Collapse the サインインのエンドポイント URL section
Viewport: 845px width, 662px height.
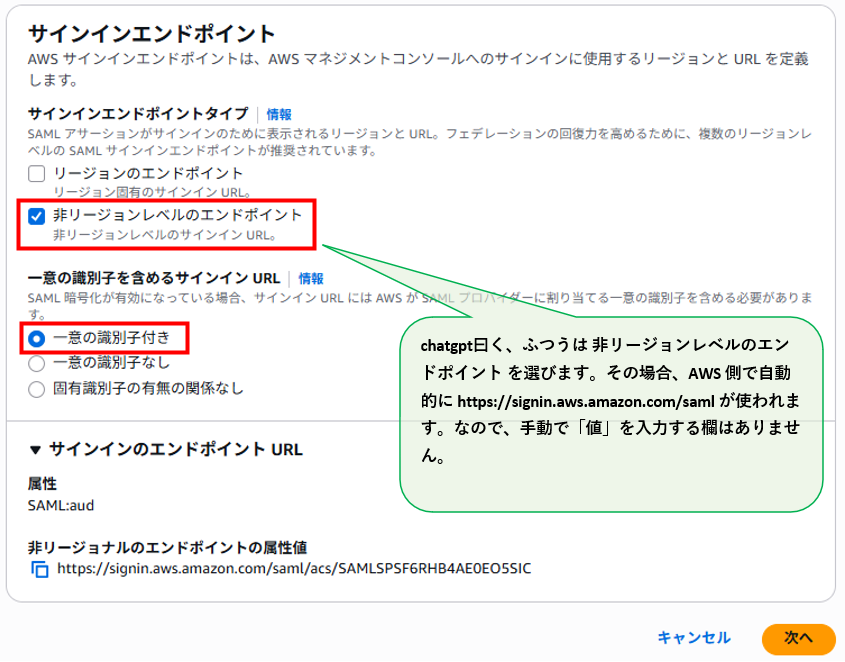click(36, 450)
